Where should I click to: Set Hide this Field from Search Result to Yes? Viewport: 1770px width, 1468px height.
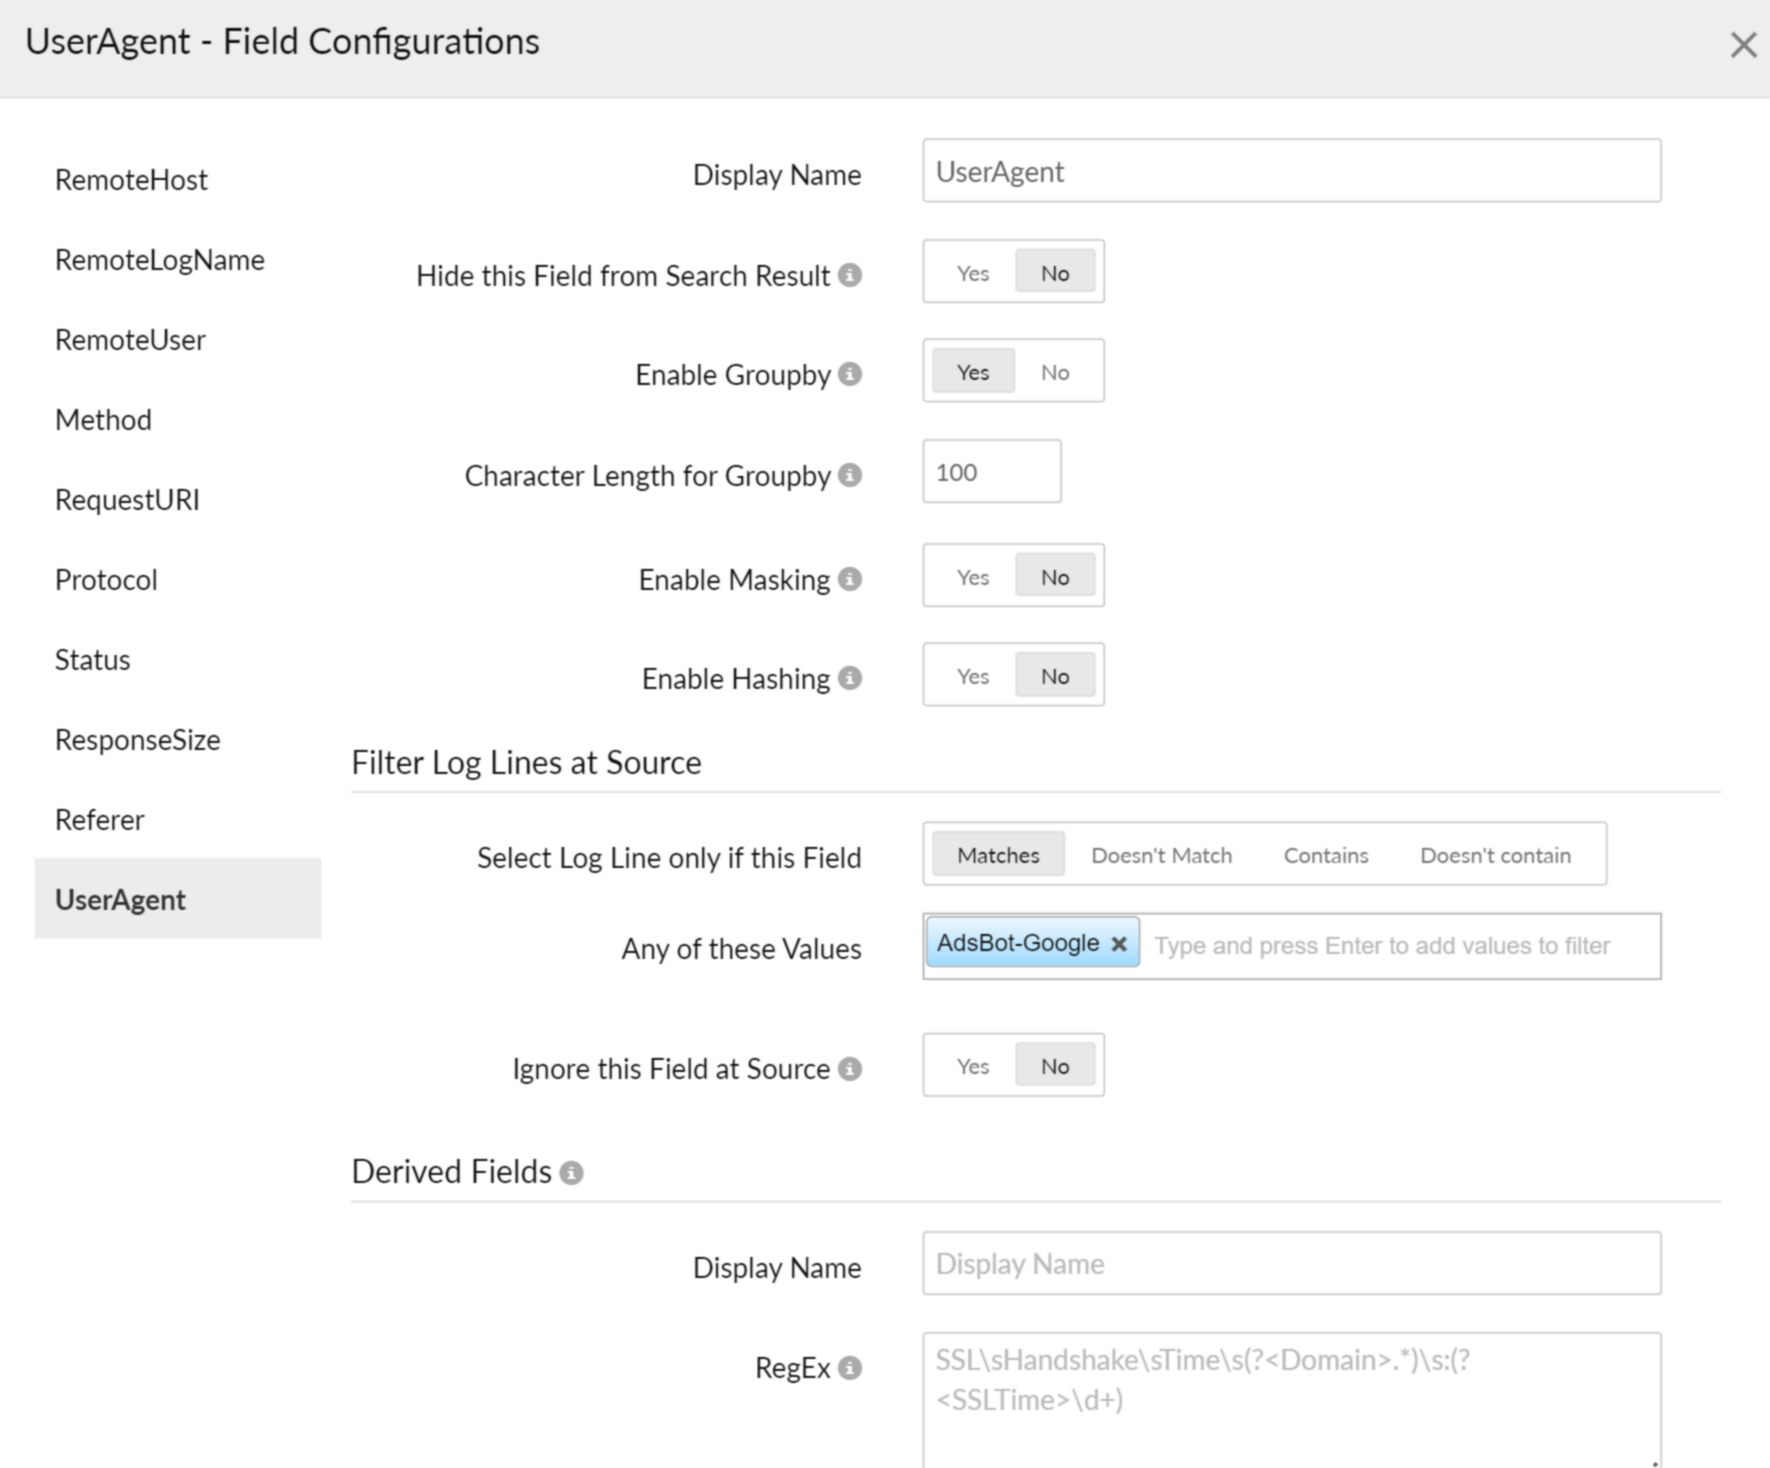(971, 272)
